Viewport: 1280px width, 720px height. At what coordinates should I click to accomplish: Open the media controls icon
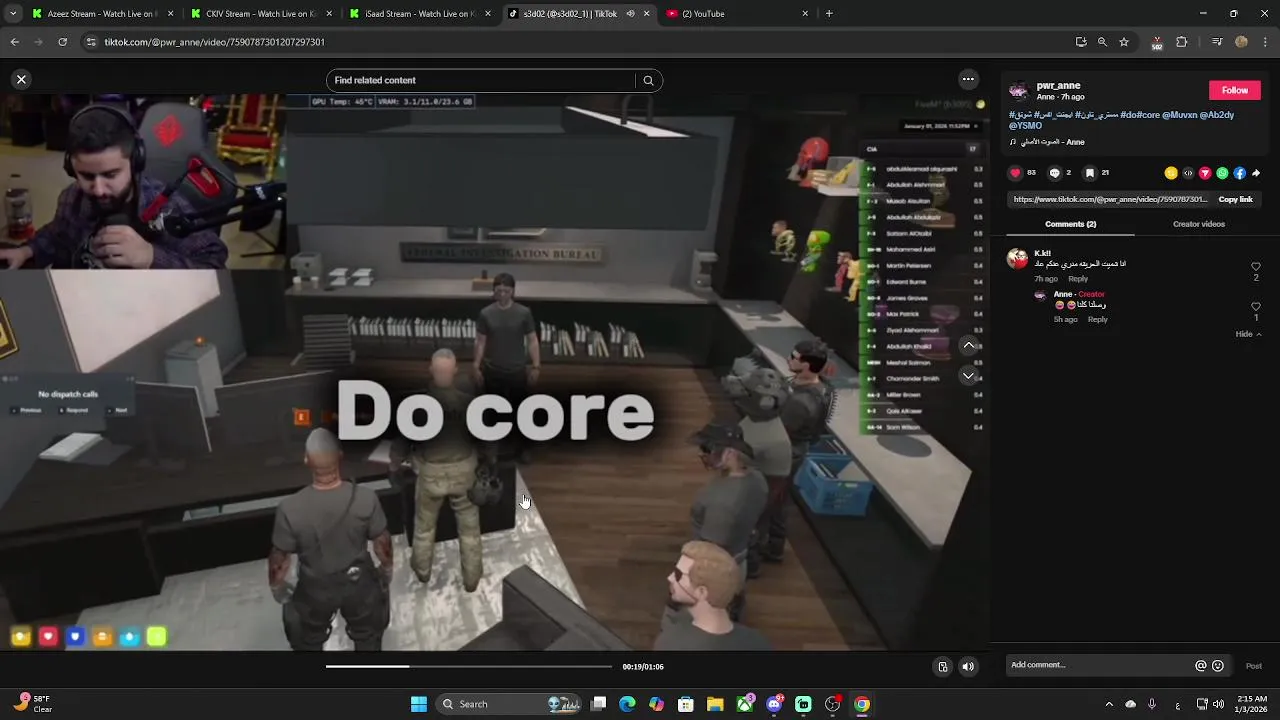pyautogui.click(x=1217, y=42)
